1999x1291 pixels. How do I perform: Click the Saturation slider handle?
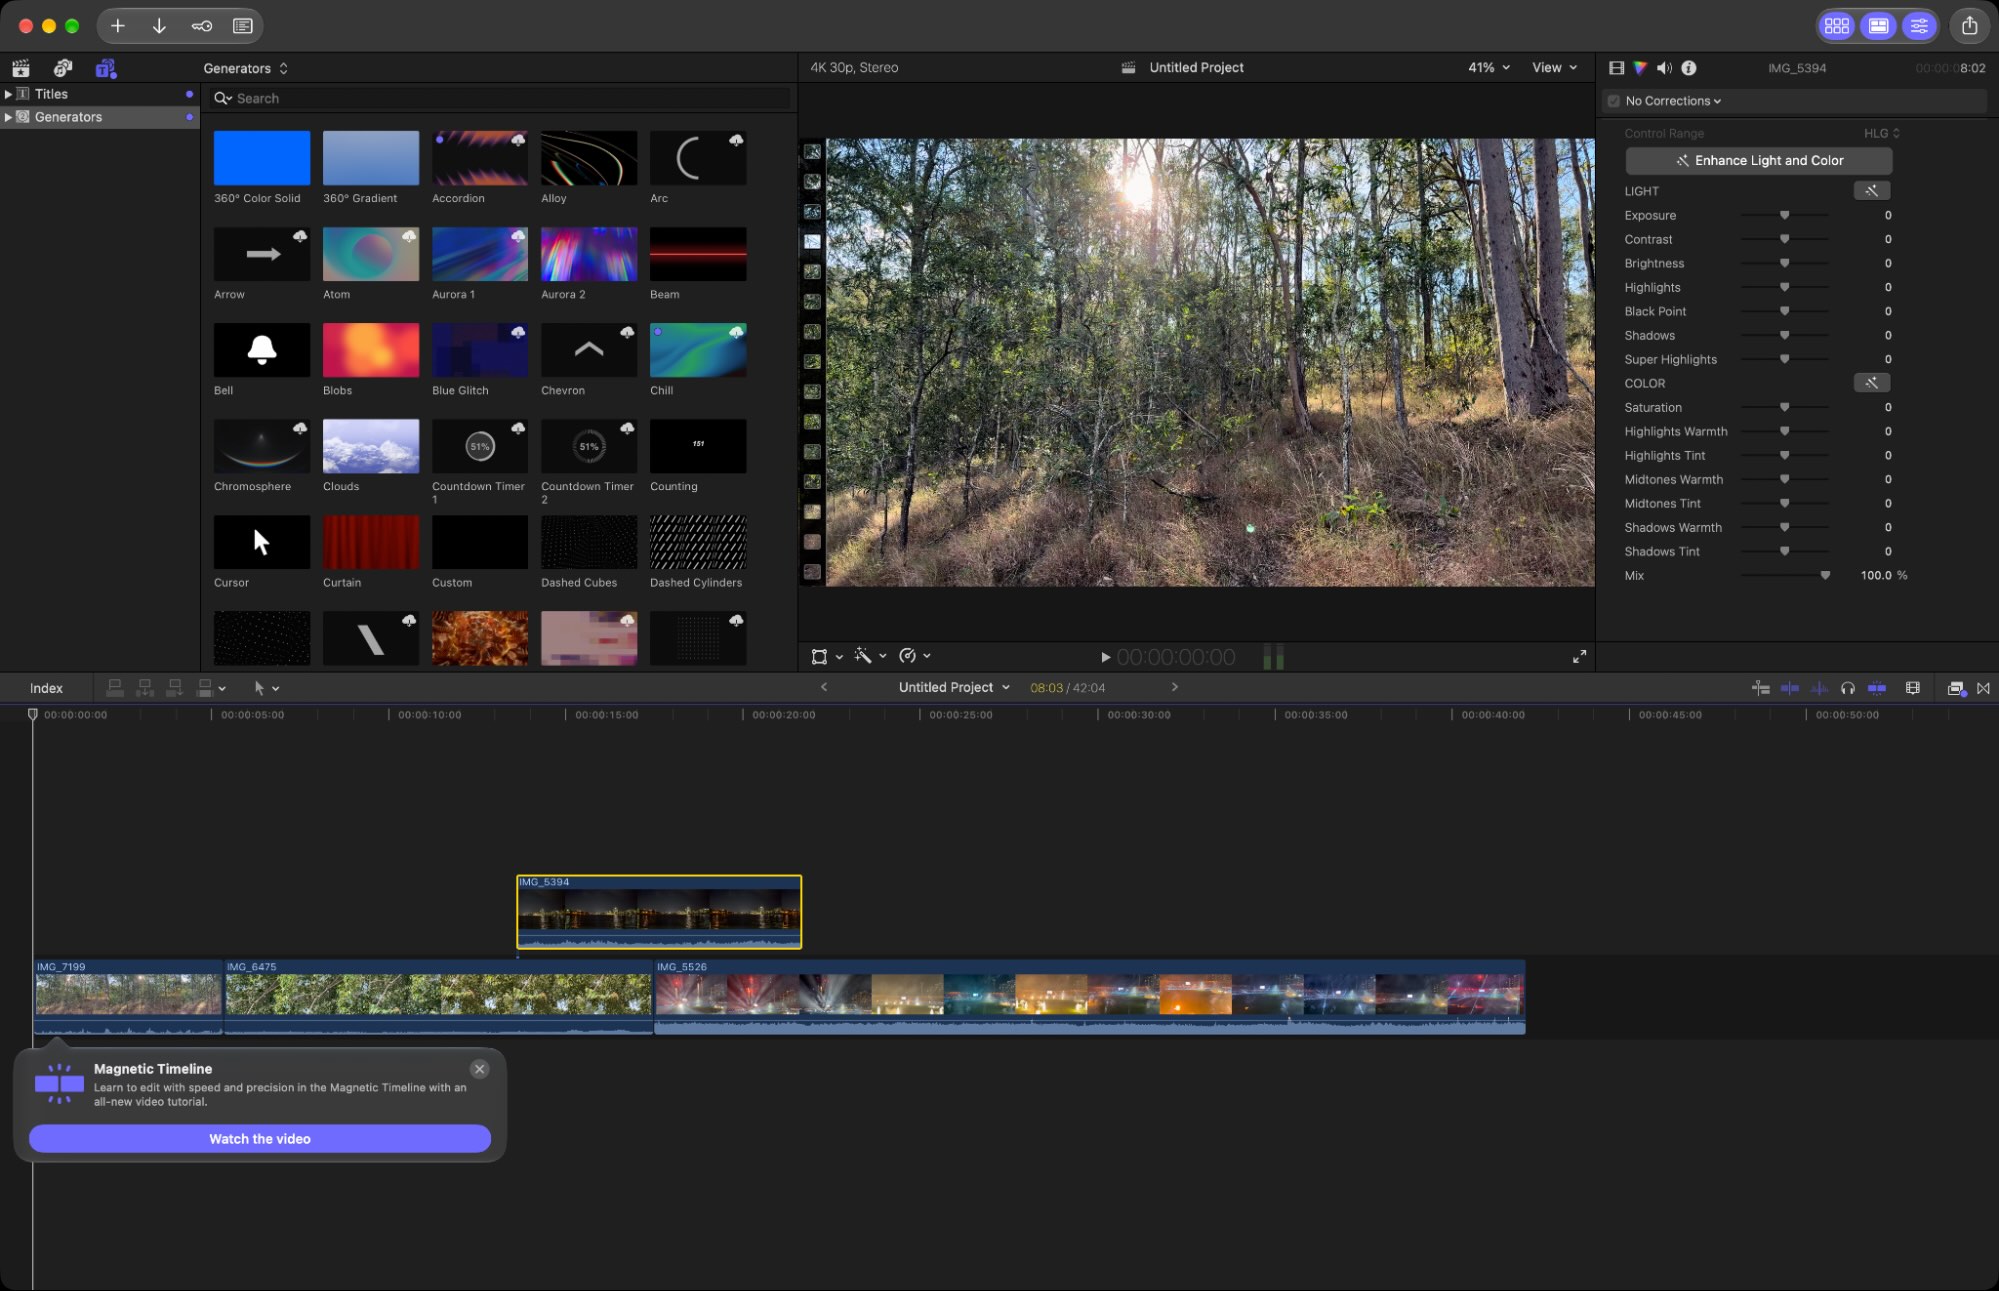click(x=1784, y=408)
